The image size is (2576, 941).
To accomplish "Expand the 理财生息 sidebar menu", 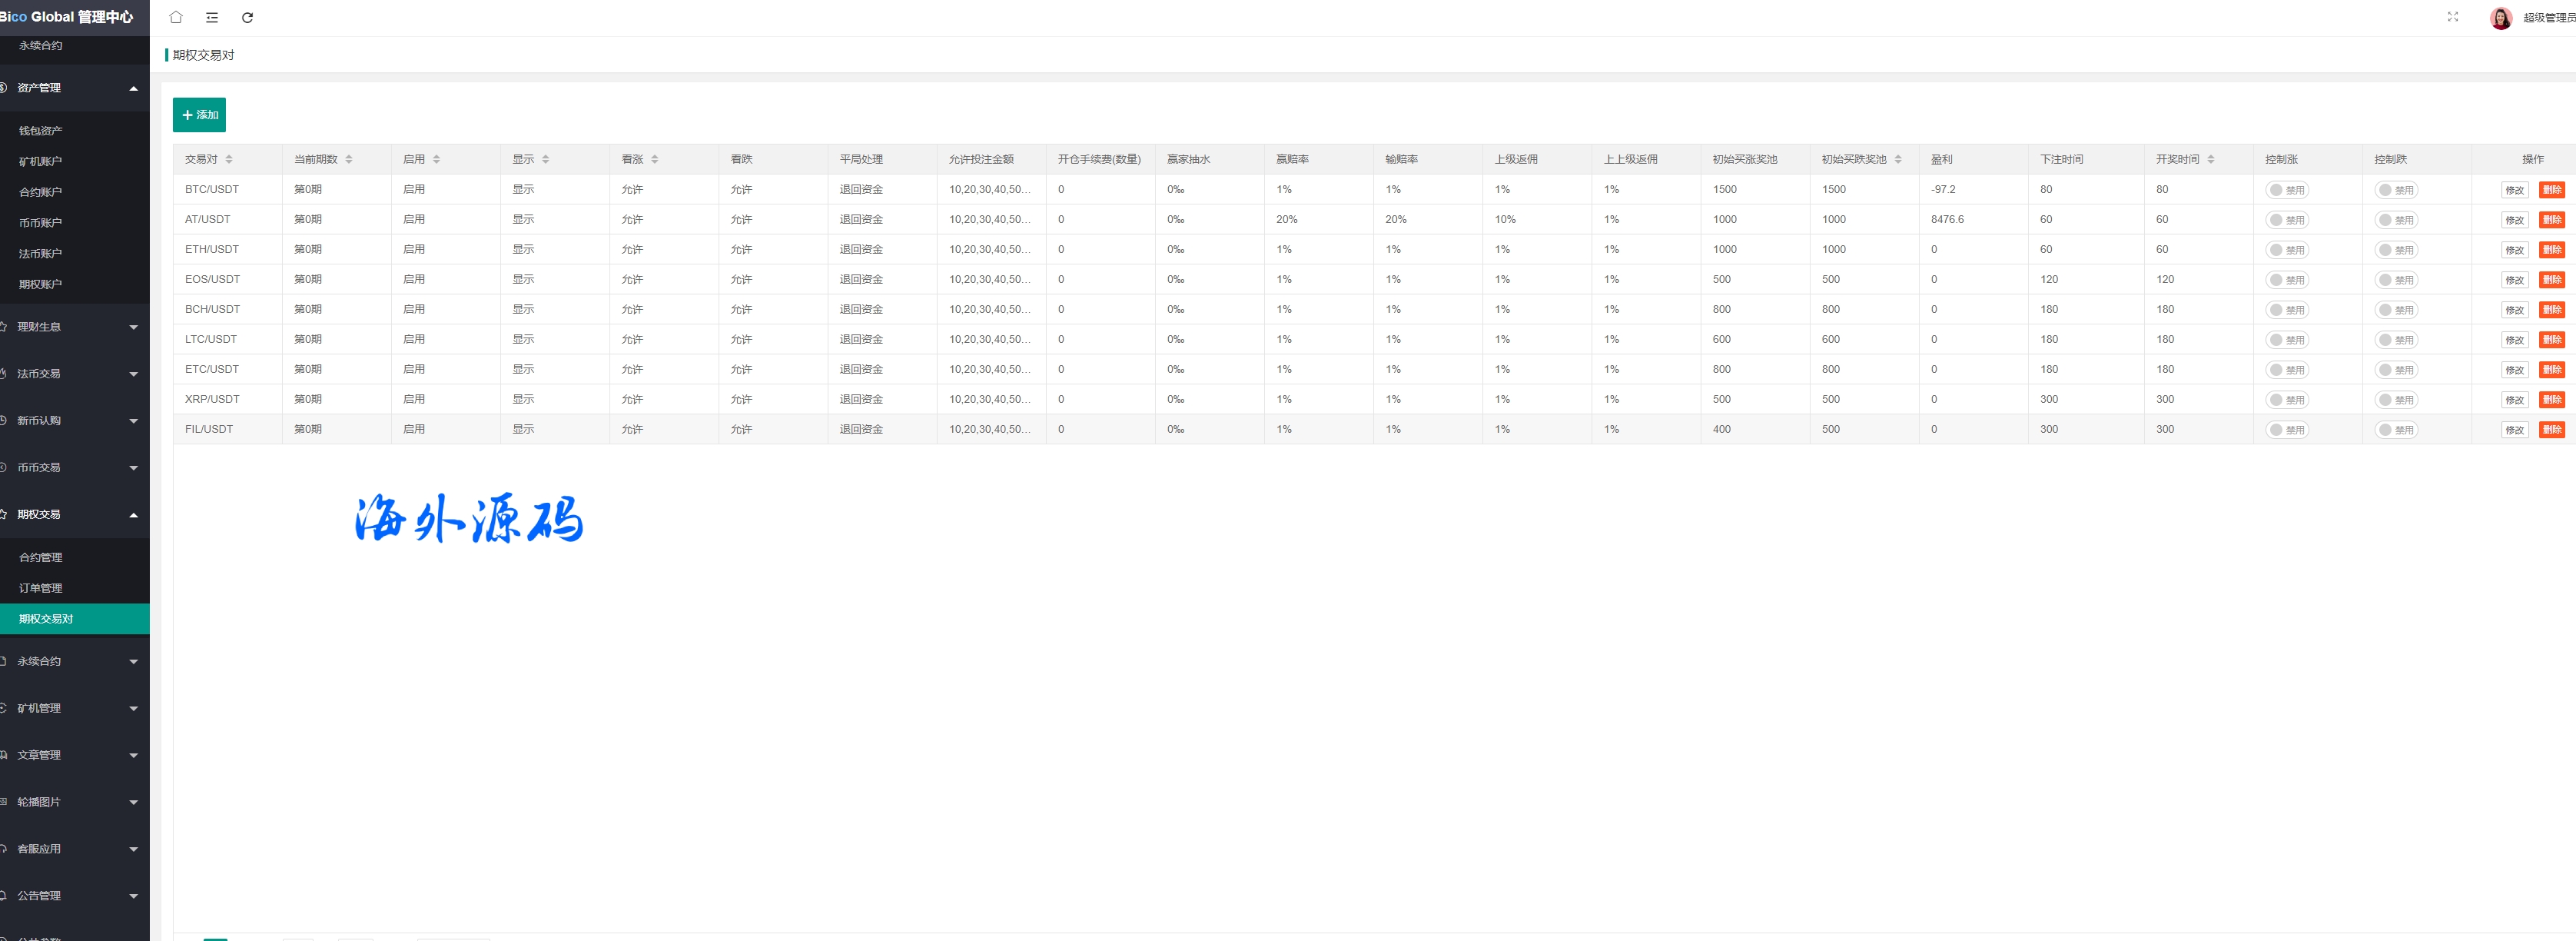I will [x=75, y=327].
